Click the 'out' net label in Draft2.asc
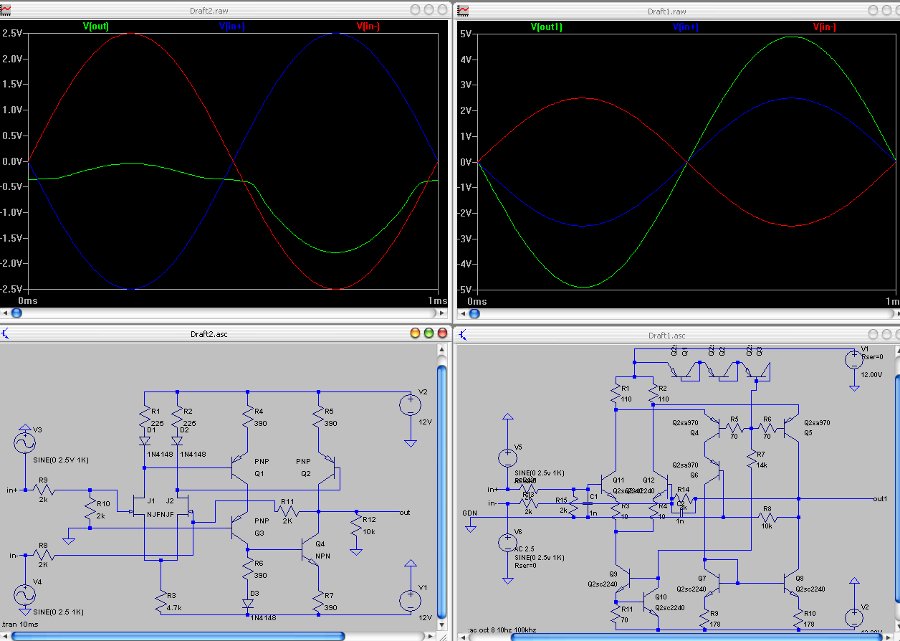Screen dimensions: 900x641 coord(405,512)
